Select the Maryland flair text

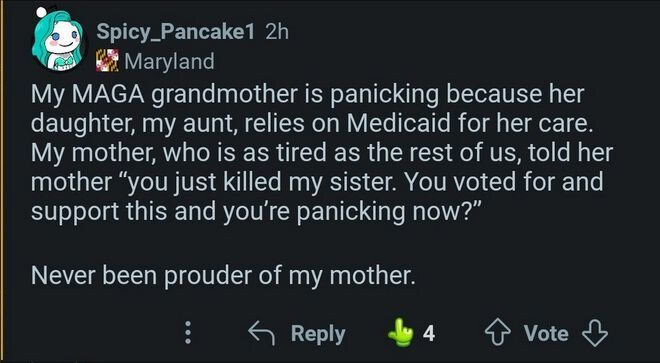pyautogui.click(x=170, y=62)
